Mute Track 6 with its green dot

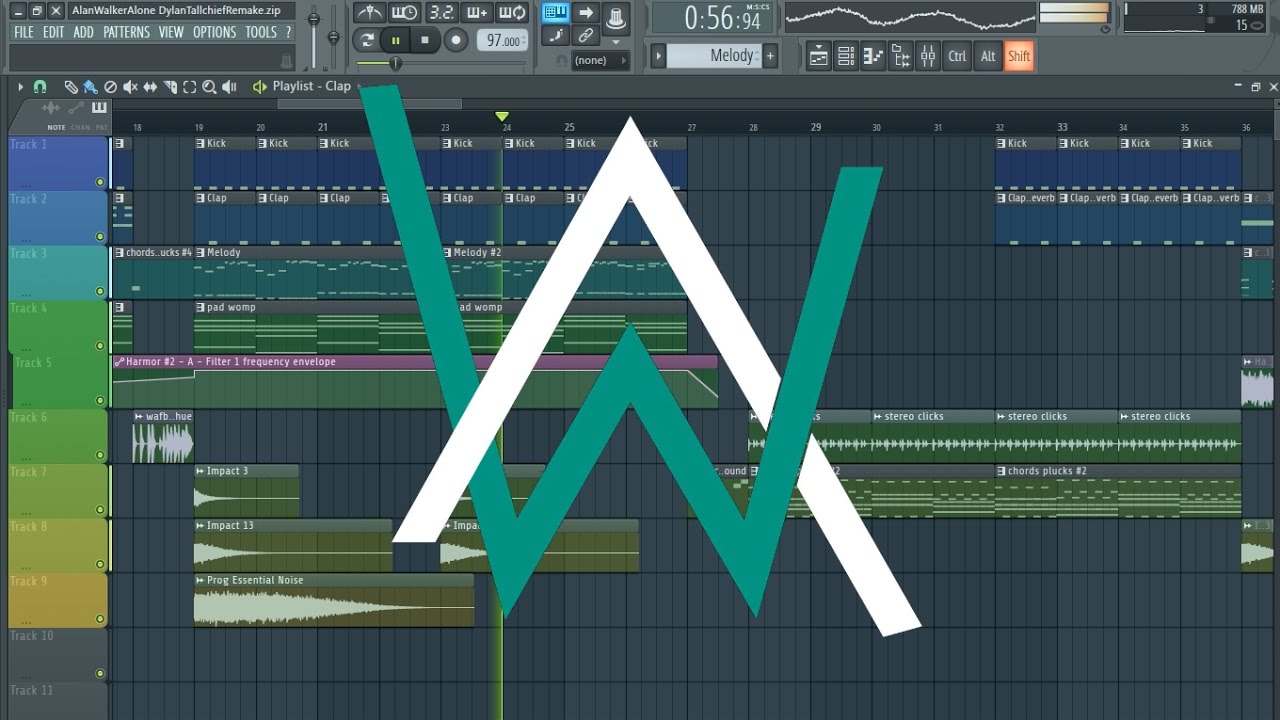coord(100,455)
